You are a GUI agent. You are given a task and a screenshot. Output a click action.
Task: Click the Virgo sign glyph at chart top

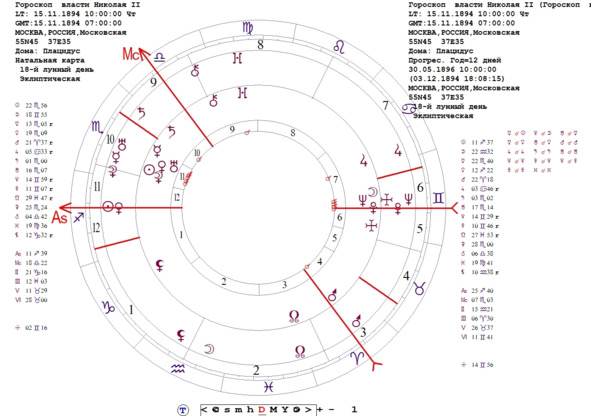point(248,28)
